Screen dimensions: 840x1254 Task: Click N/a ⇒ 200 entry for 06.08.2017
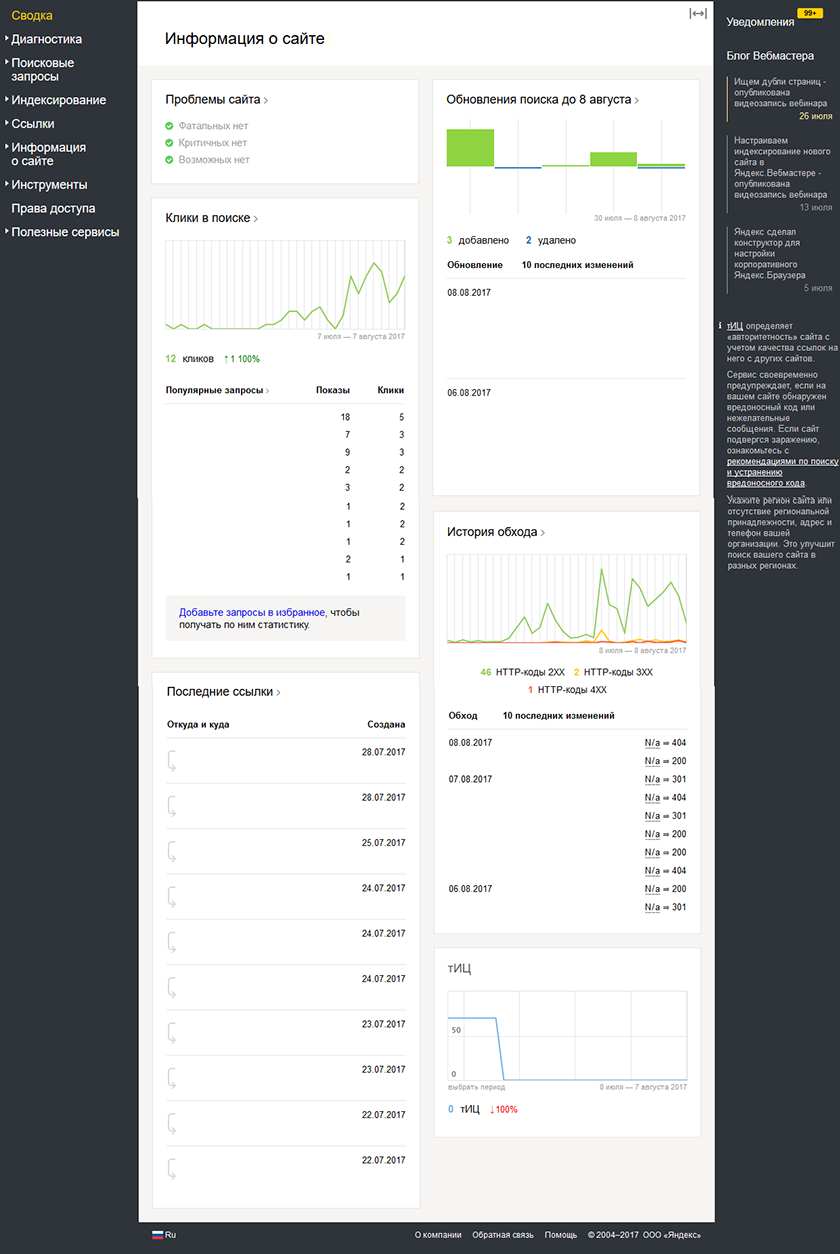(x=666, y=889)
